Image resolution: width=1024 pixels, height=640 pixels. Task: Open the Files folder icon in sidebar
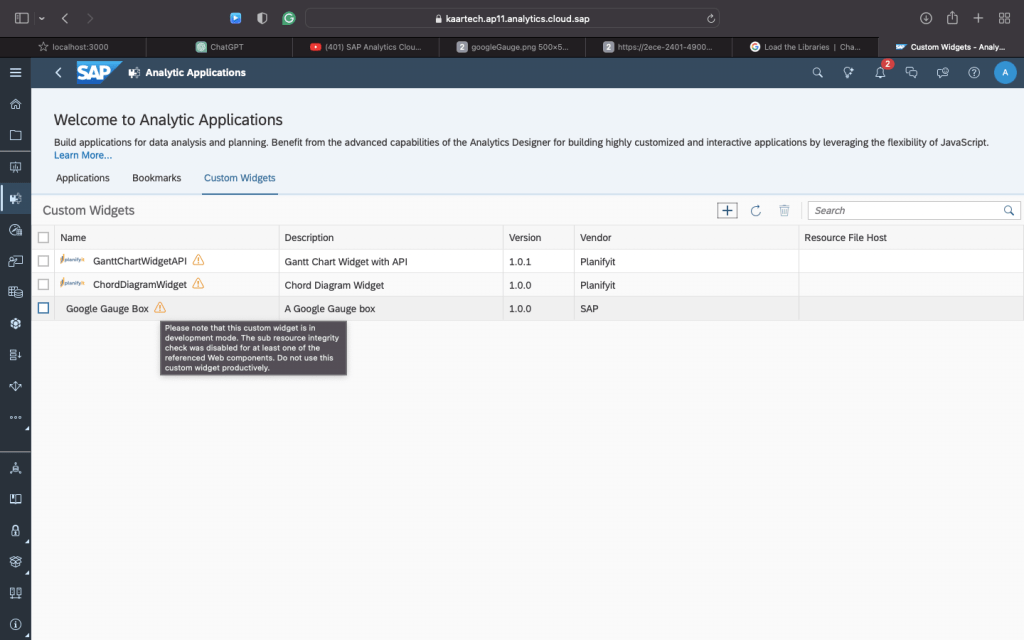click(x=16, y=135)
